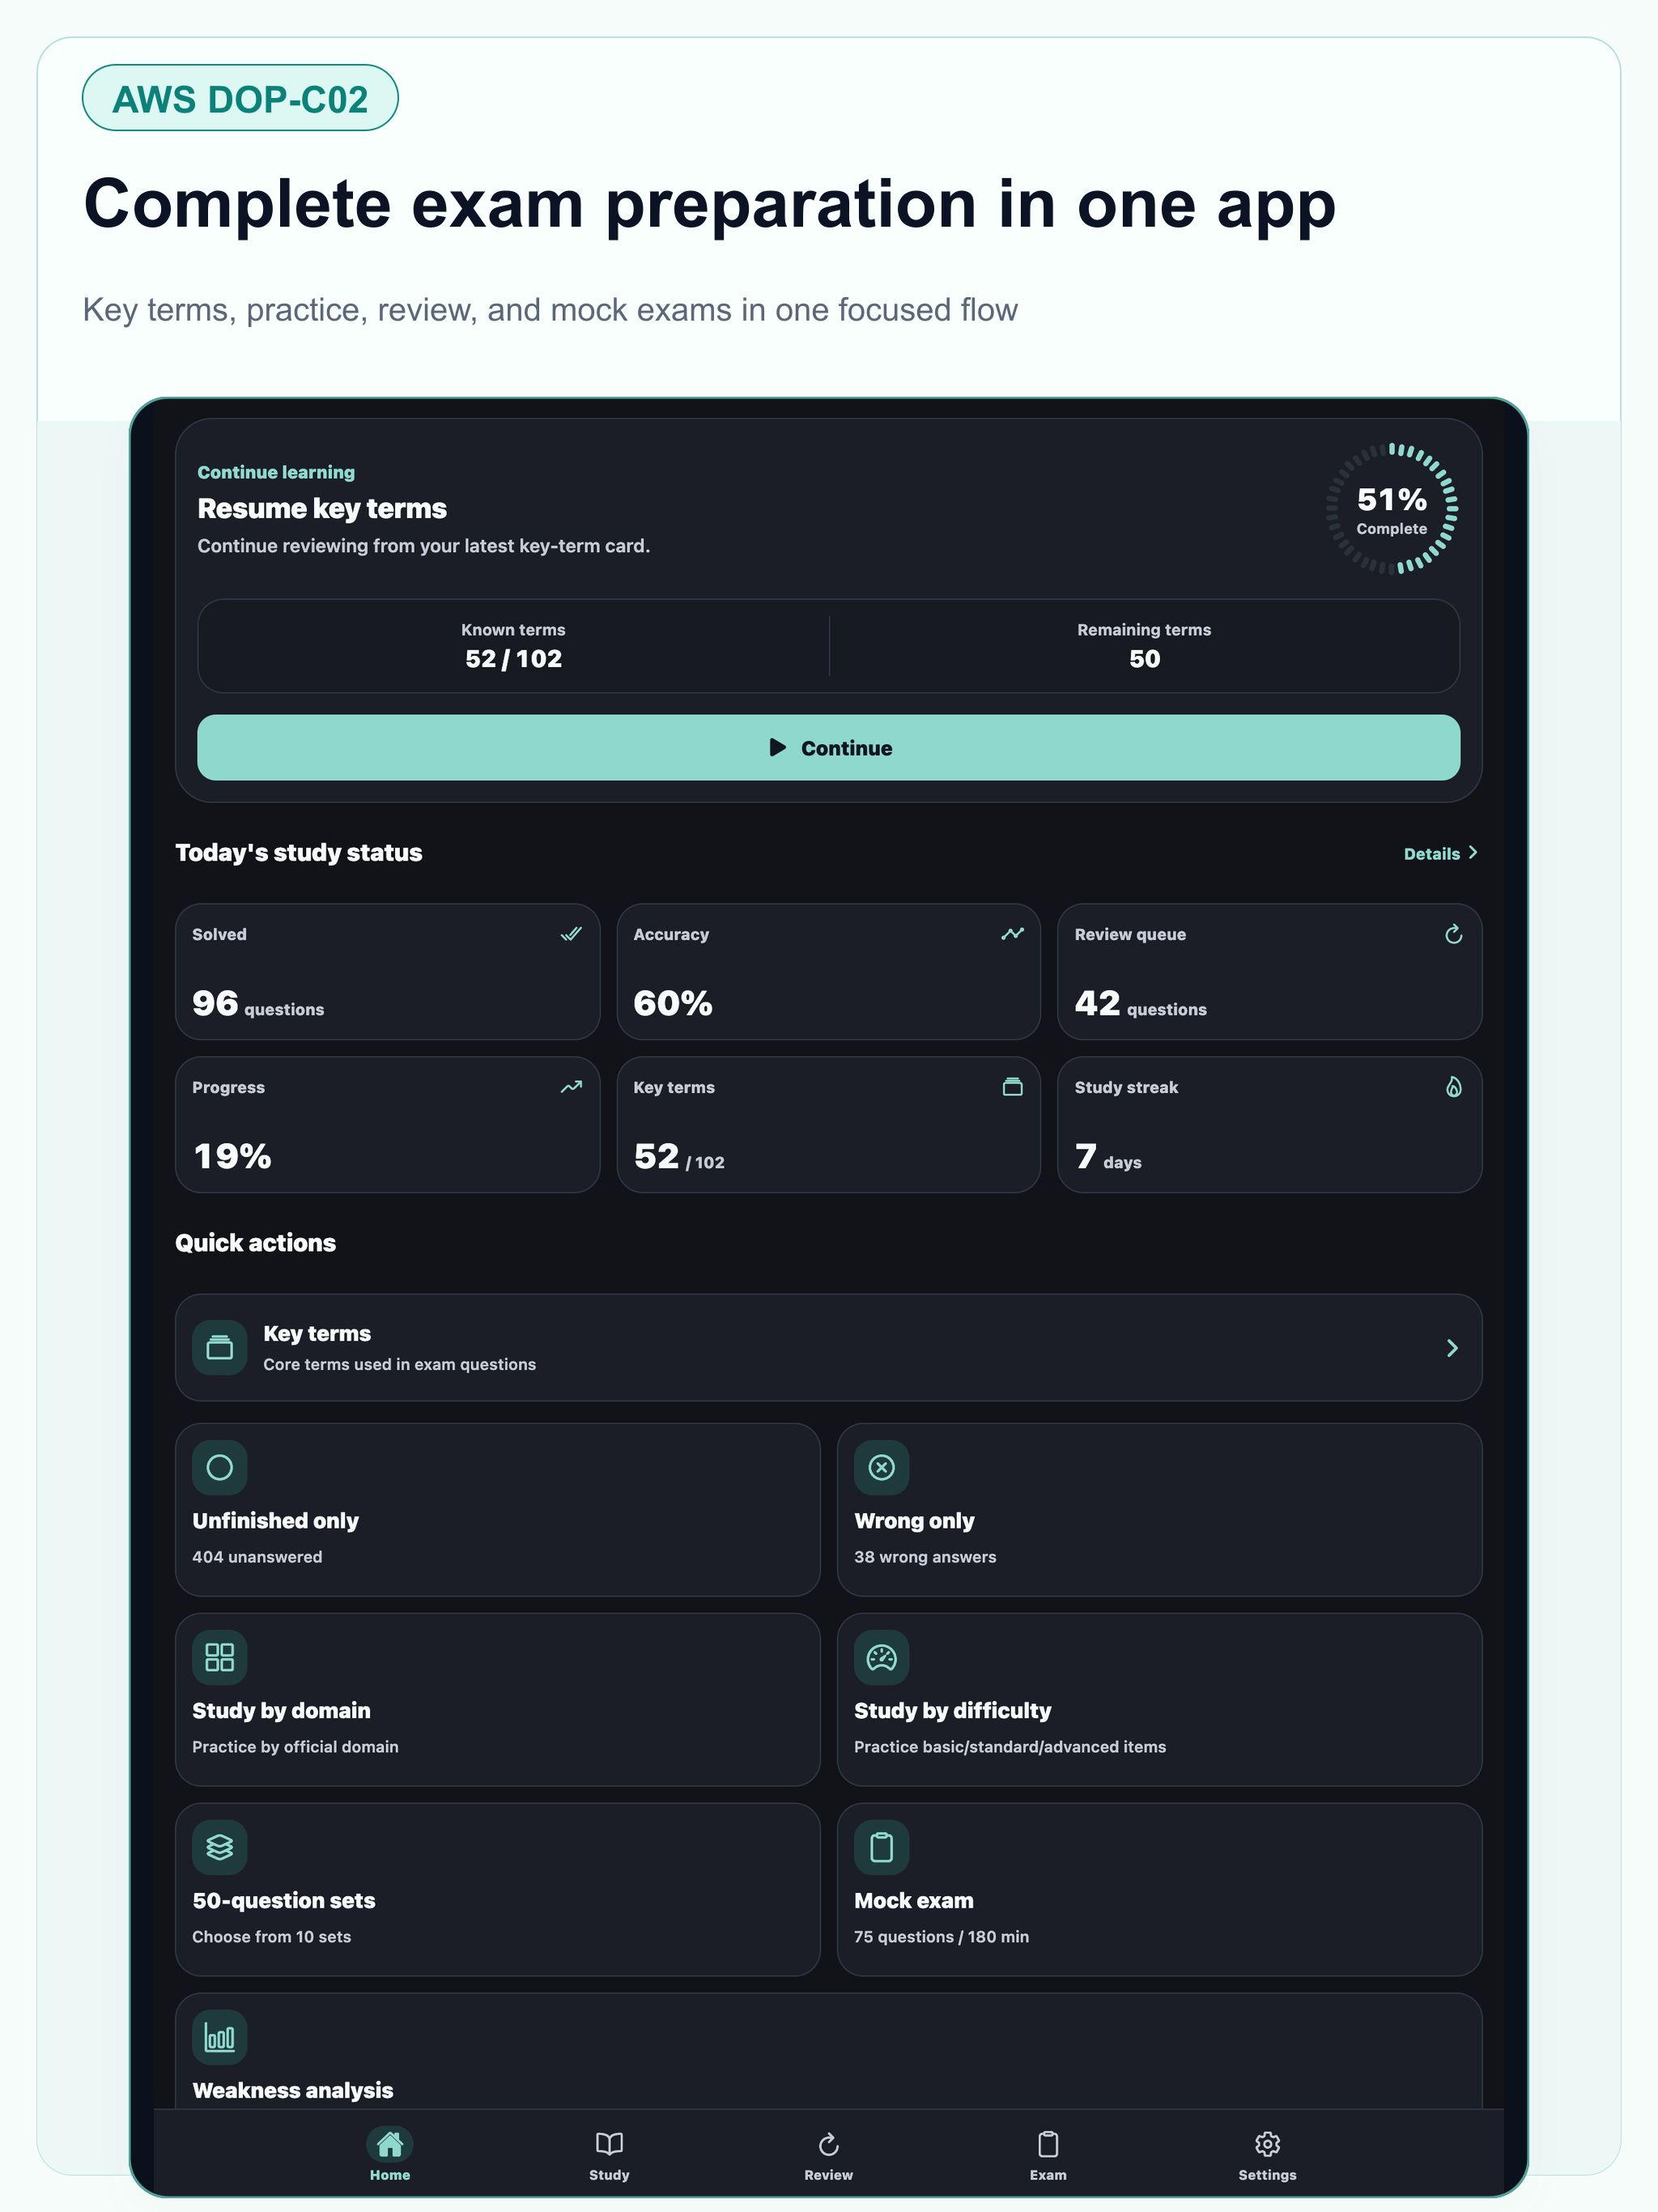Screen dimensions: 1658x2212
Task: Click the 51% Complete progress ring
Action: tap(1391, 509)
